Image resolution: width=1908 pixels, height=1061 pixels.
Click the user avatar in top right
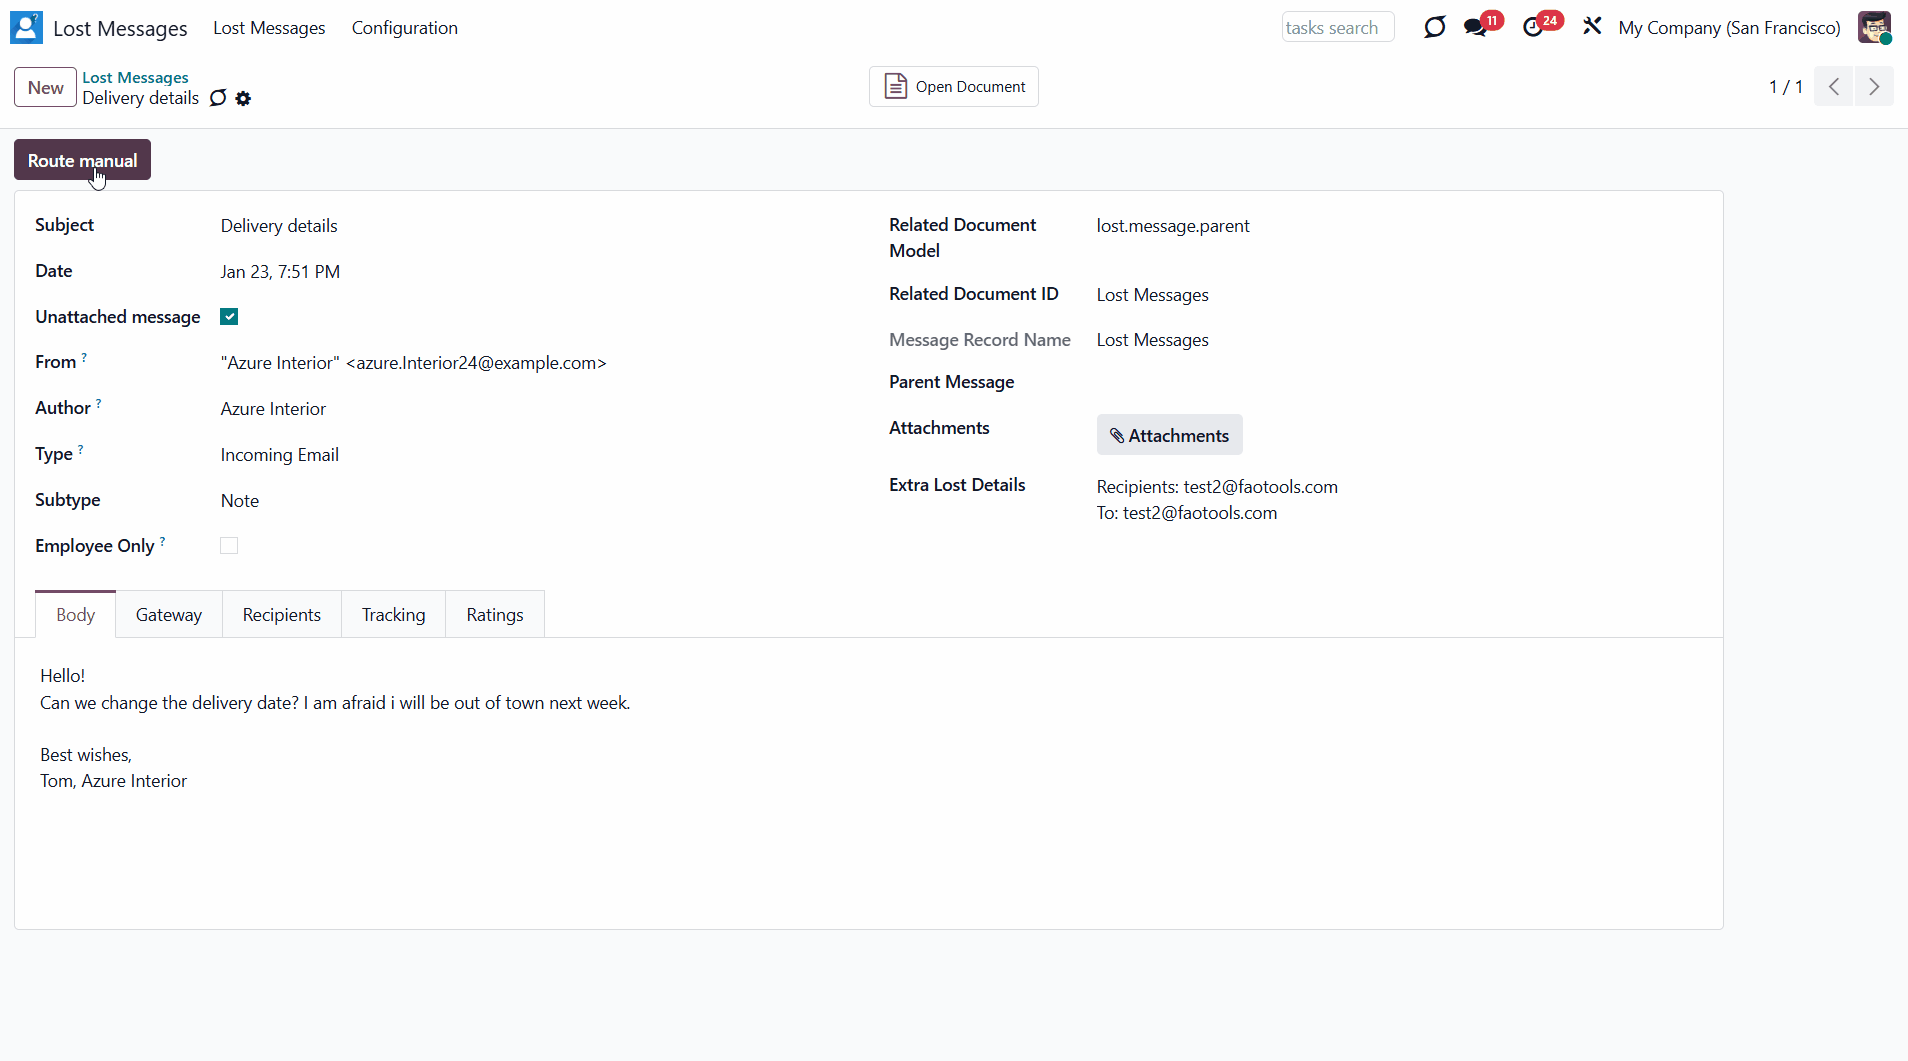[x=1873, y=28]
